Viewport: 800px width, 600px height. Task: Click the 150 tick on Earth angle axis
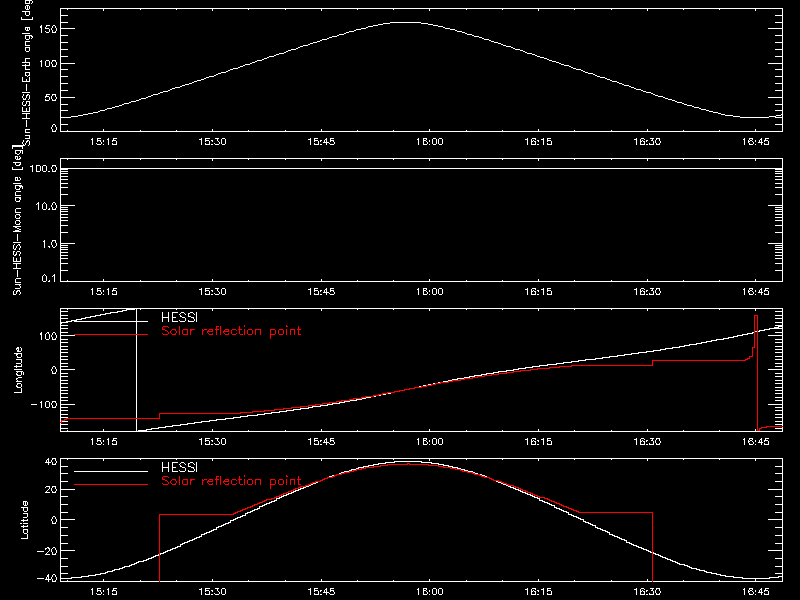50,29
